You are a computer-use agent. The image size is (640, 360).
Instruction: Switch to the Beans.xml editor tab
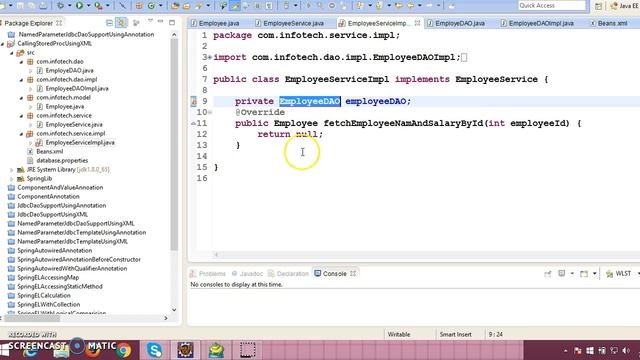pos(609,23)
